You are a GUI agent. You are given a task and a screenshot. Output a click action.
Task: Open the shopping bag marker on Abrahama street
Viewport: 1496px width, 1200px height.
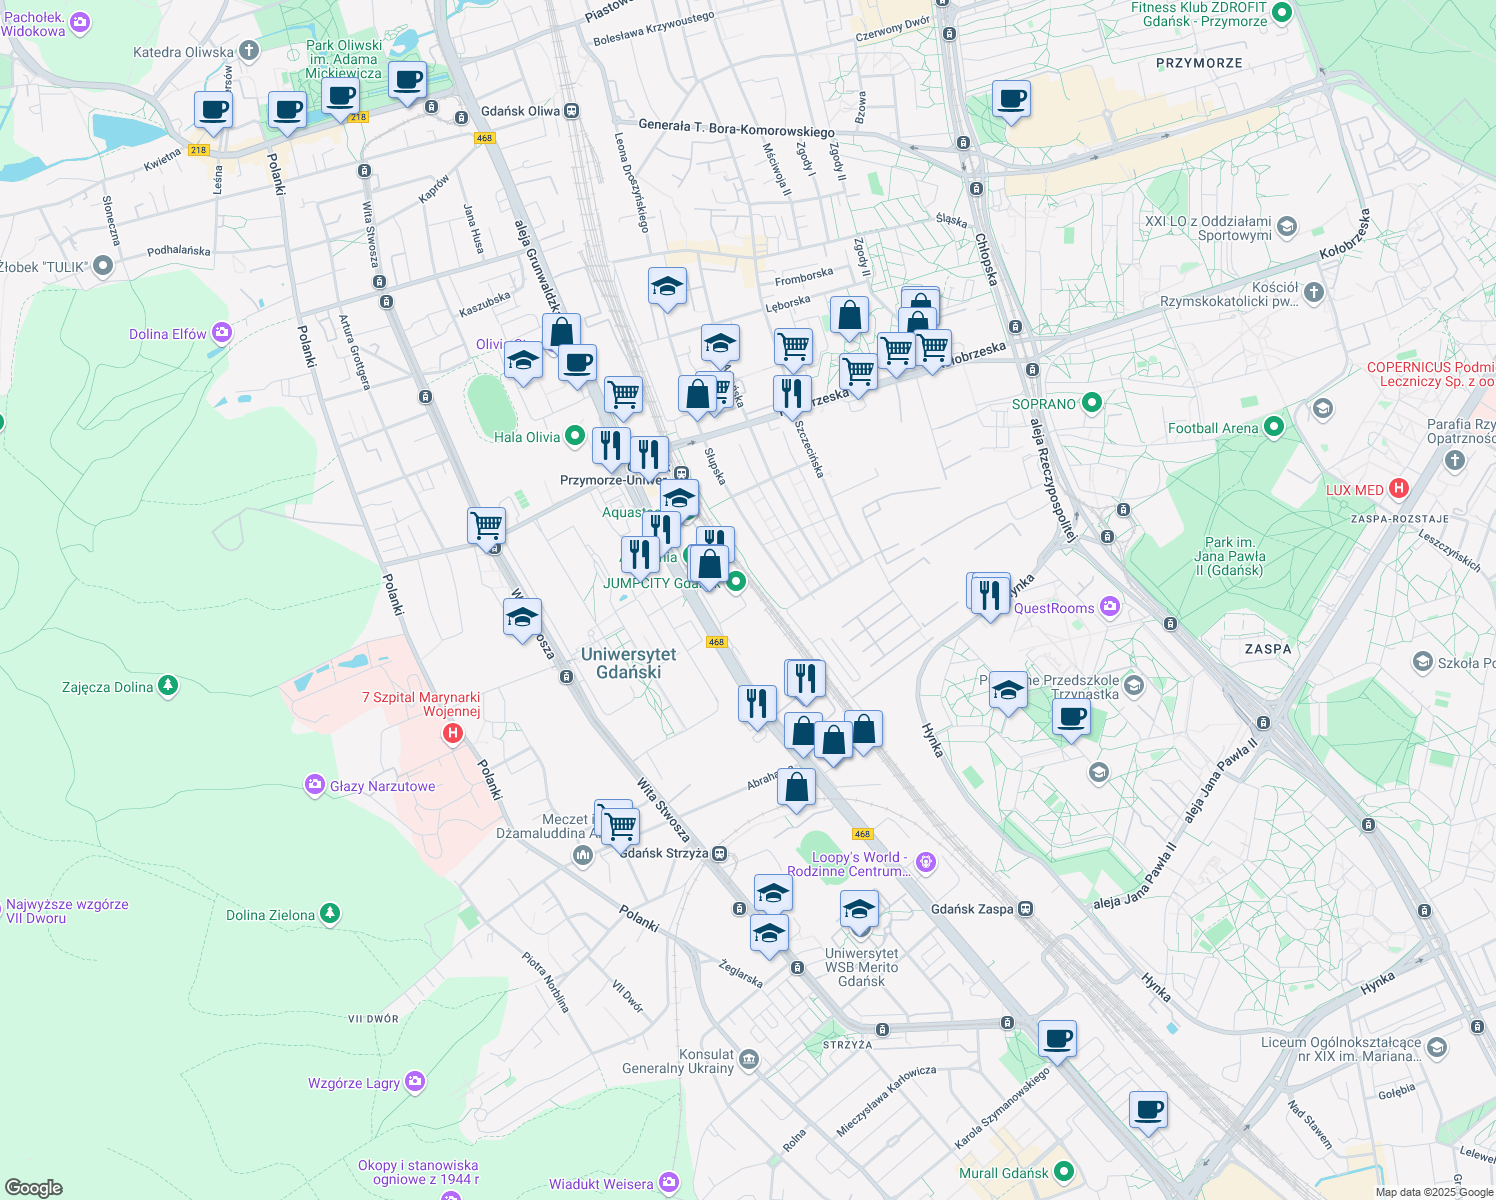pos(796,787)
